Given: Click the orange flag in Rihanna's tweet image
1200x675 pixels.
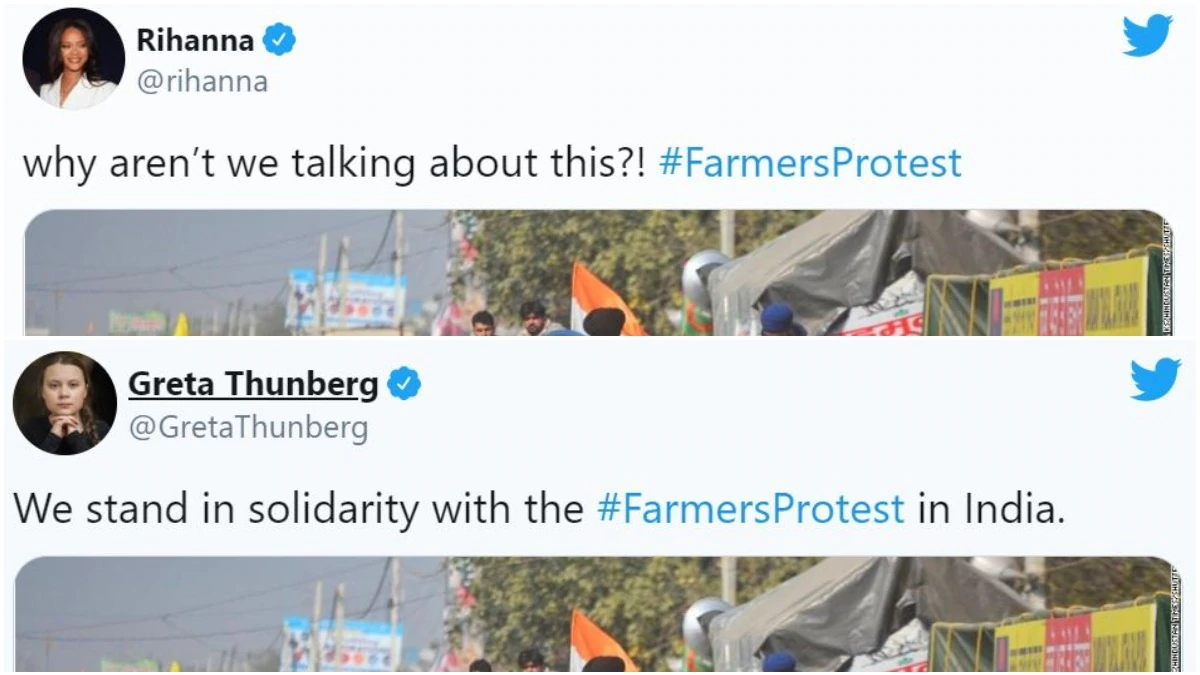Looking at the screenshot, I should (603, 298).
